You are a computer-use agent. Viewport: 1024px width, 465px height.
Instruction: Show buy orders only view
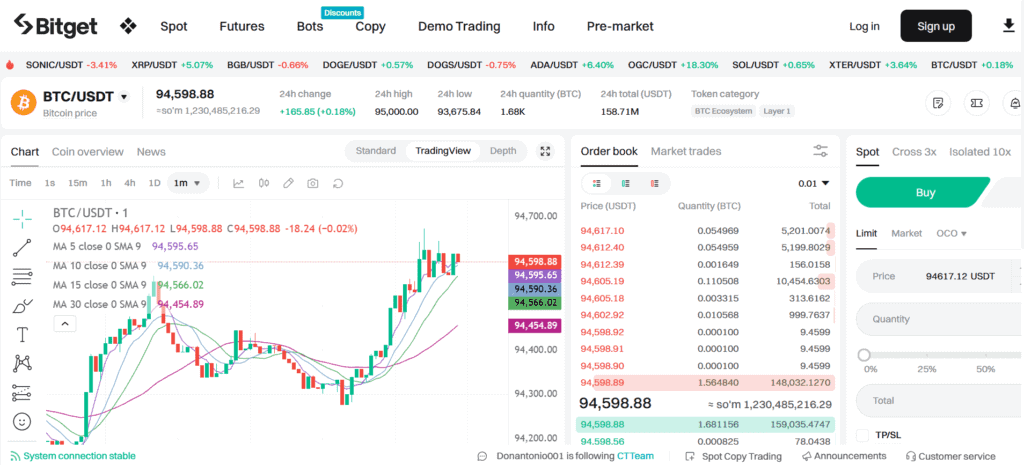pos(626,184)
